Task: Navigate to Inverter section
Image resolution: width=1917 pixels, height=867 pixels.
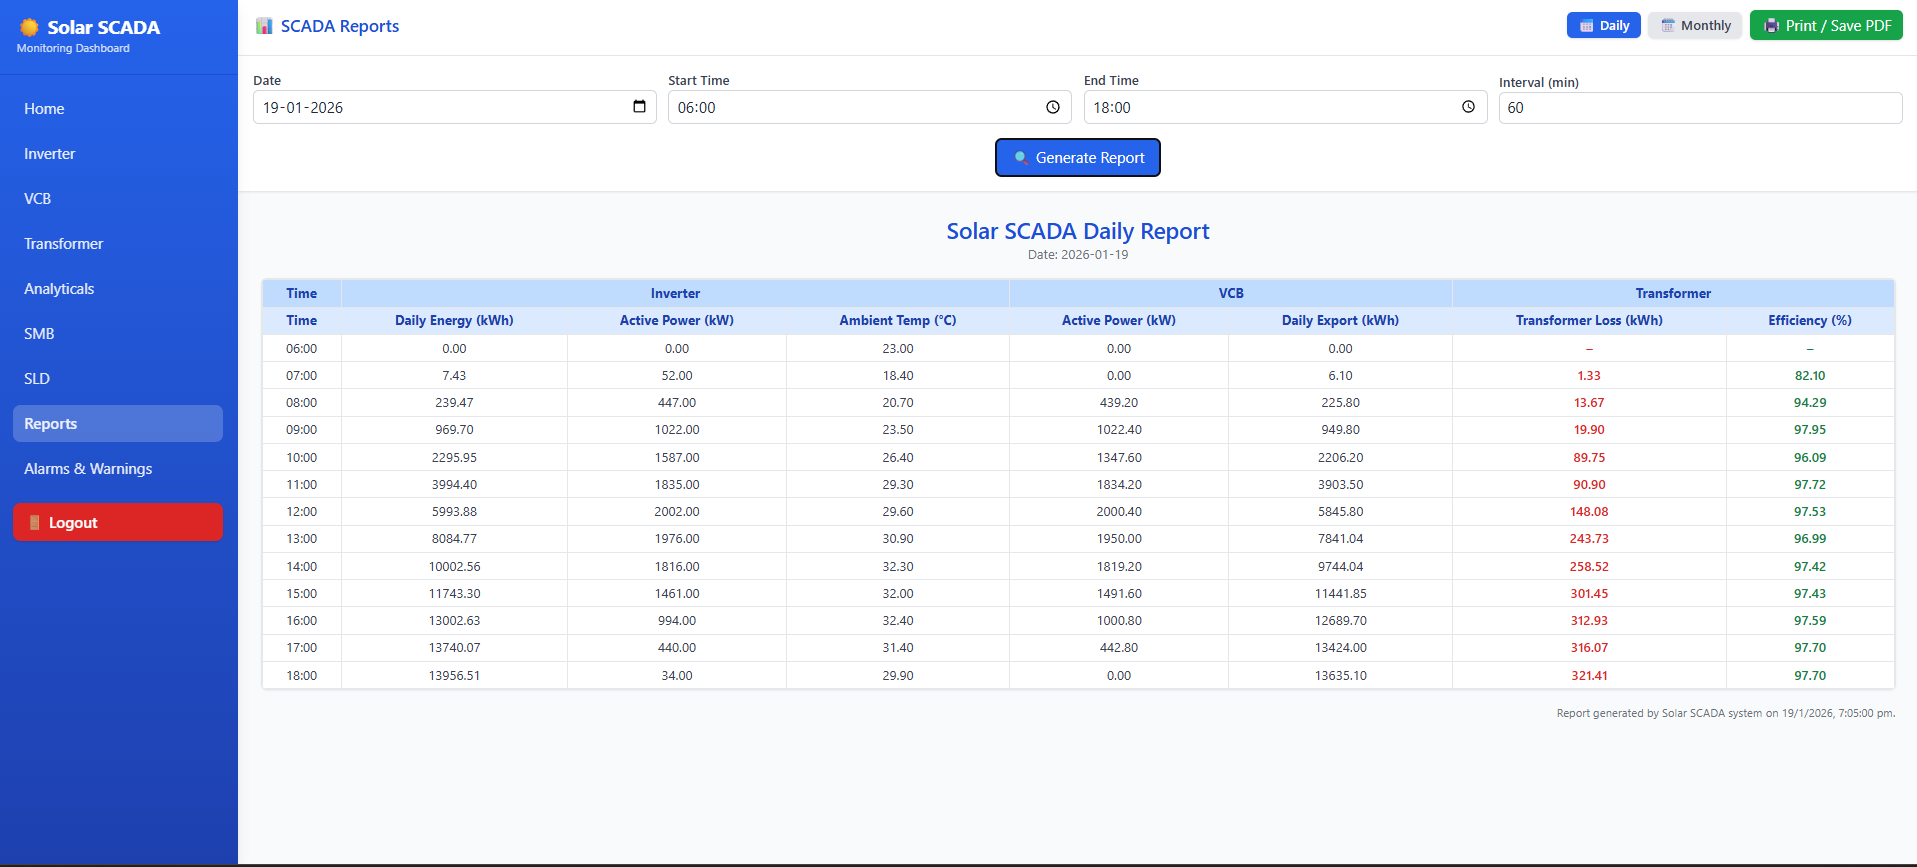Action: coord(50,154)
